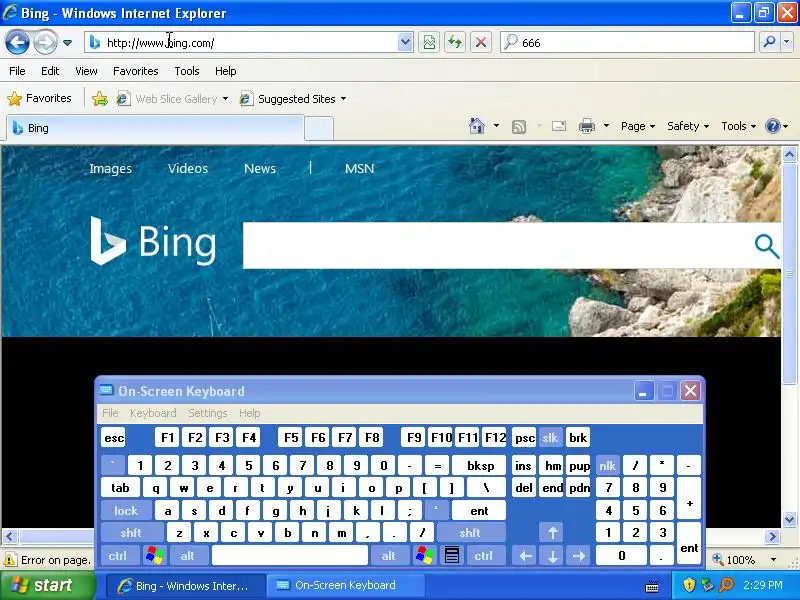Click the Error on page warning icon
This screenshot has height=600, width=800.
click(x=9, y=560)
